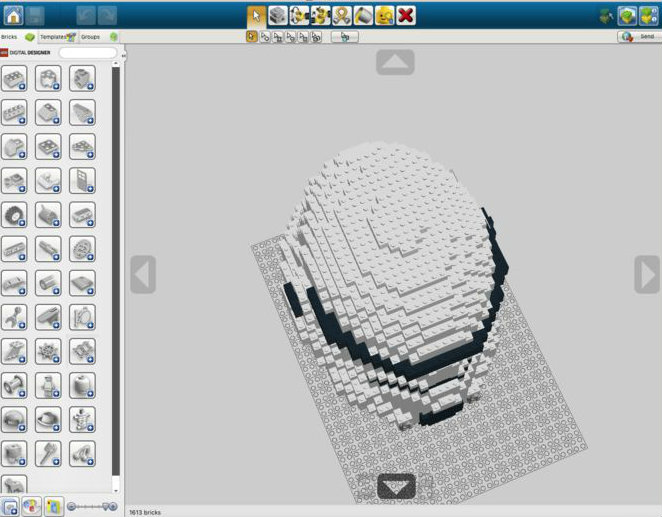Toggle filter bricks by color

(x=31, y=506)
